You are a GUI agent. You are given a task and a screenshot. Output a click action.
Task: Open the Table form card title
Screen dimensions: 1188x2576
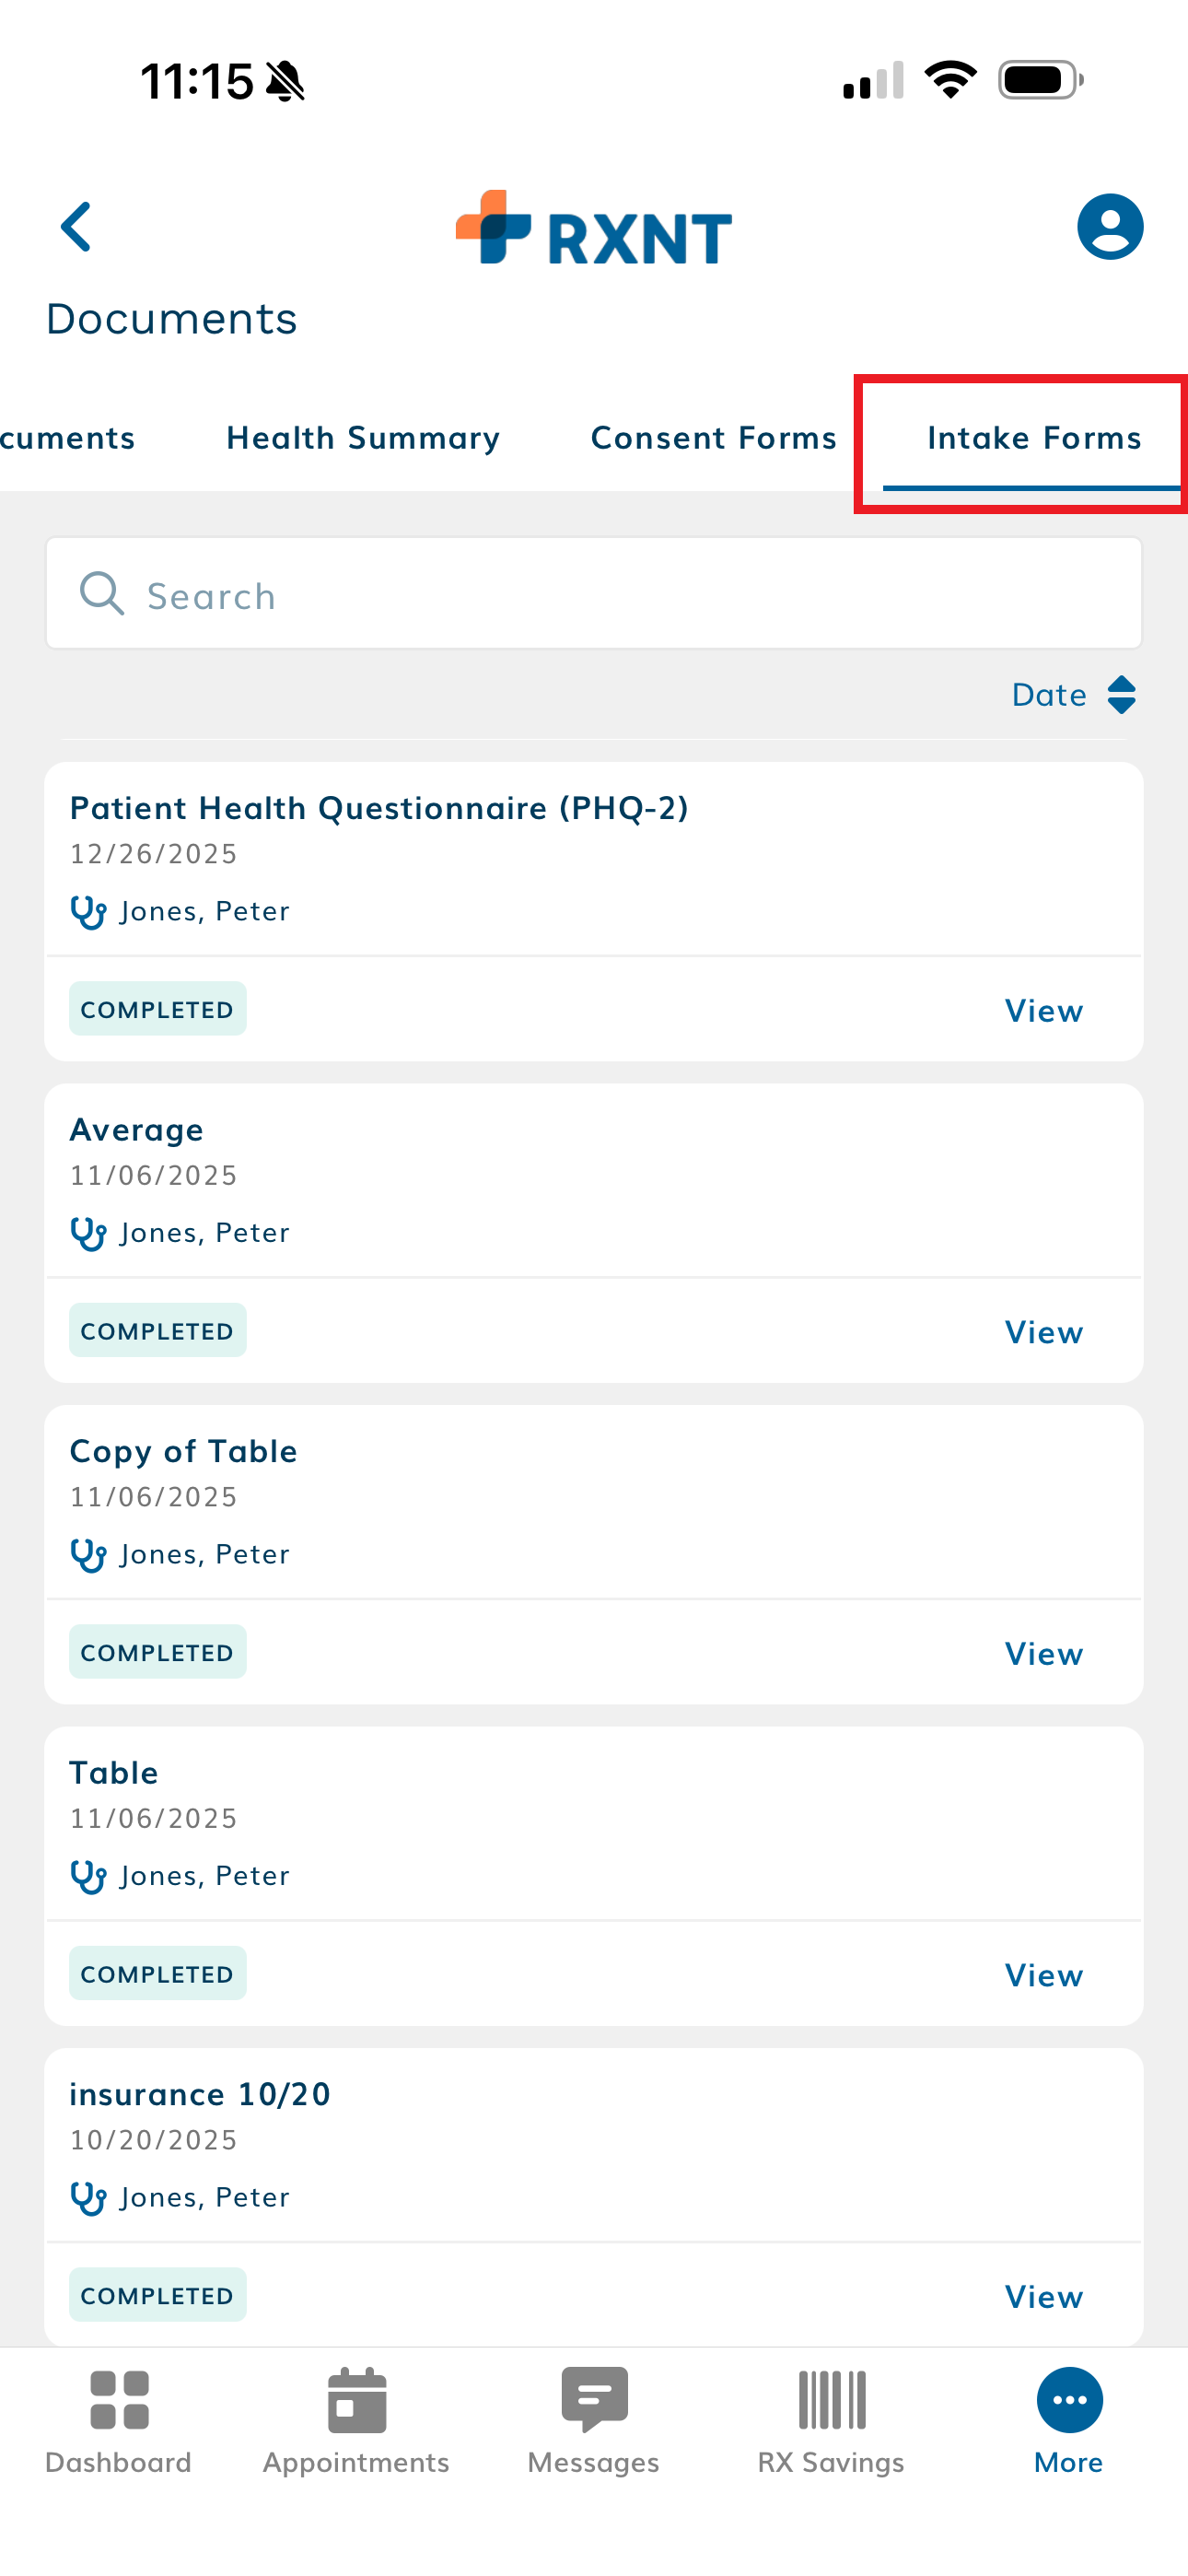point(114,1773)
